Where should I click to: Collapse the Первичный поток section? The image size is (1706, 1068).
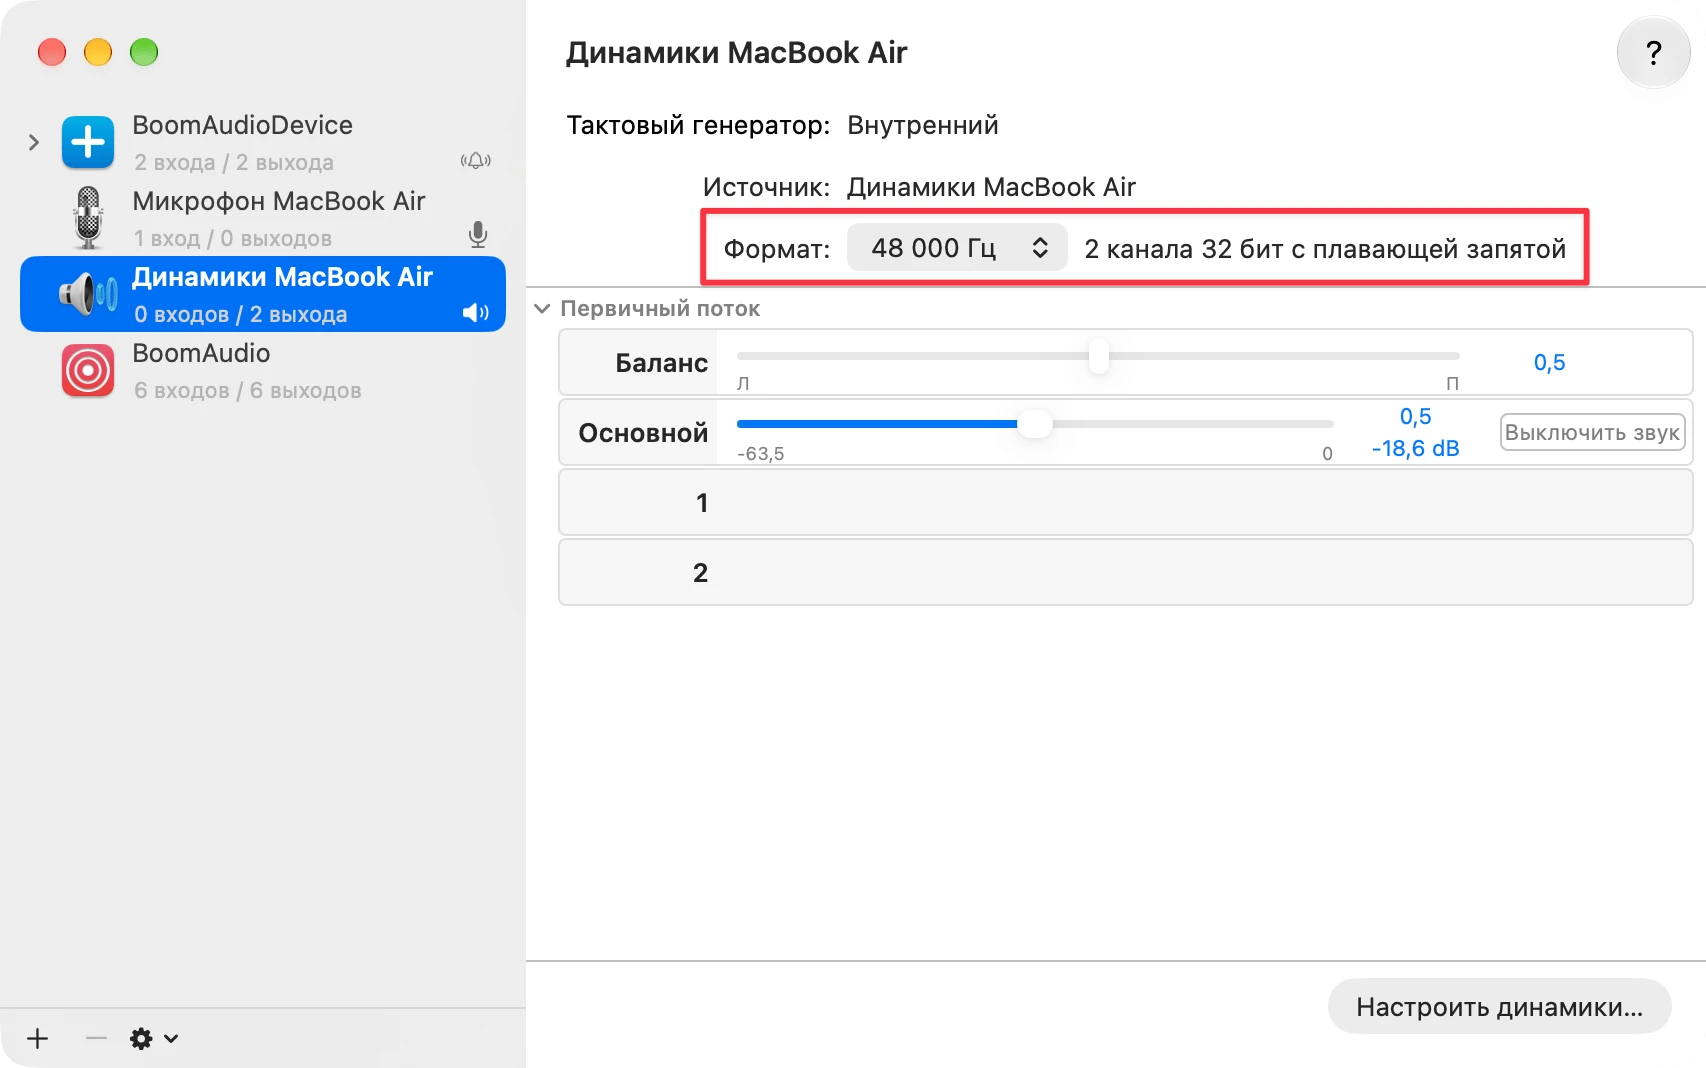click(x=542, y=308)
